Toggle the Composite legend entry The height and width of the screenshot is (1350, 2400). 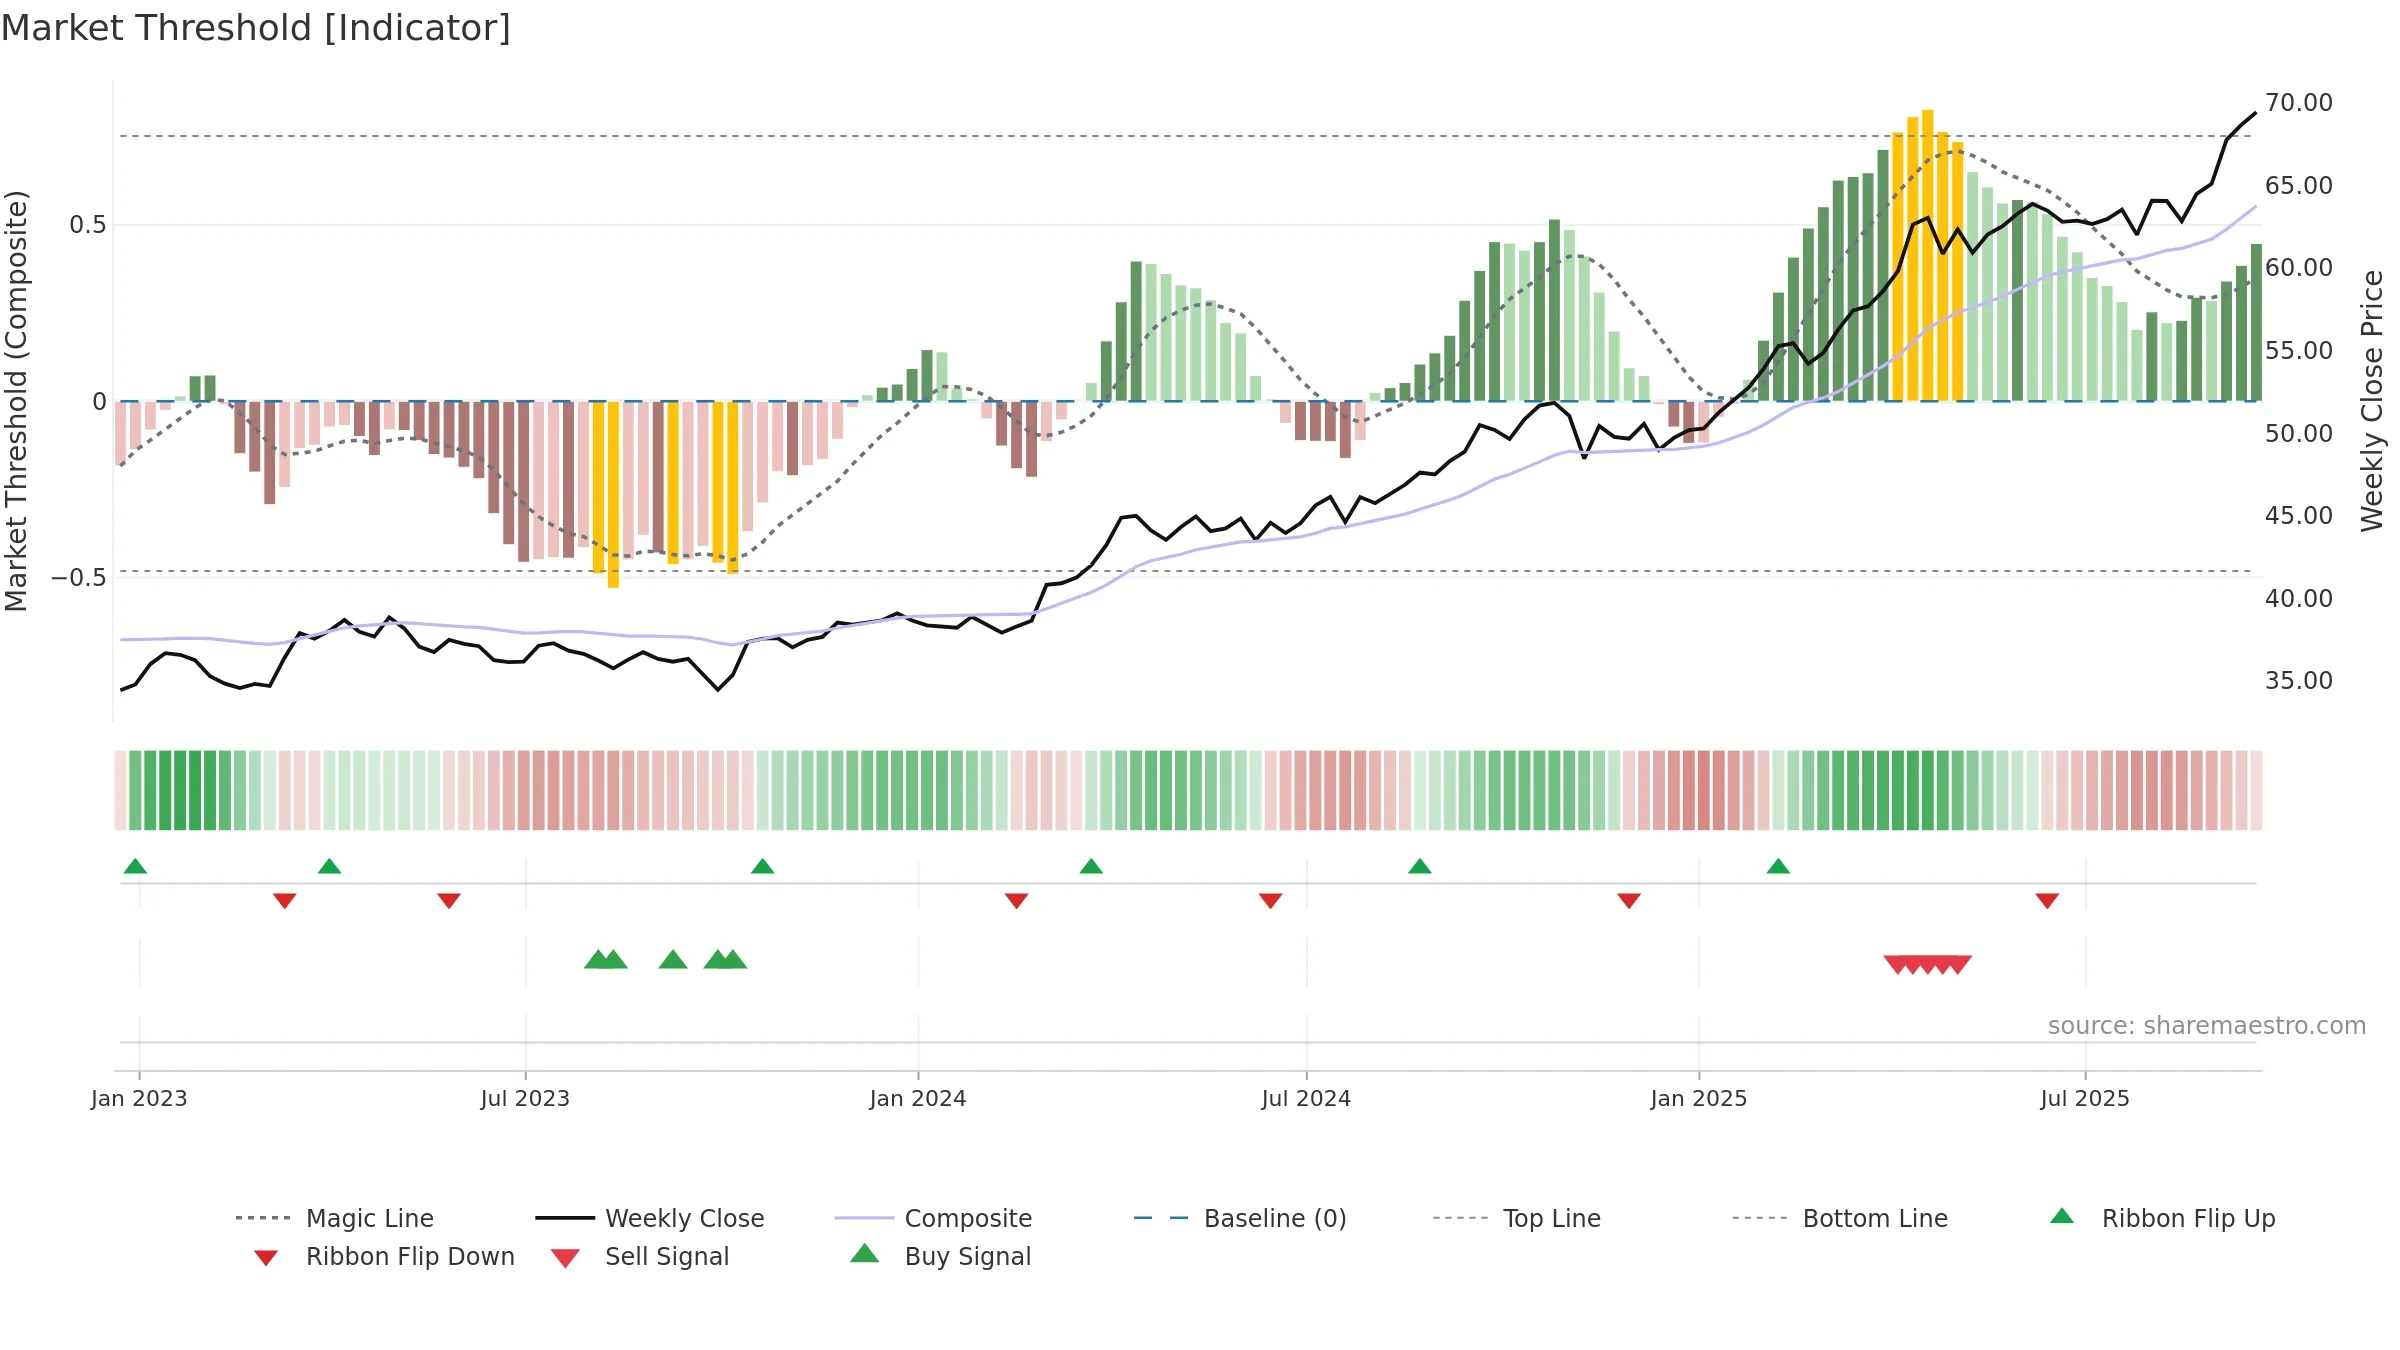pos(933,1218)
